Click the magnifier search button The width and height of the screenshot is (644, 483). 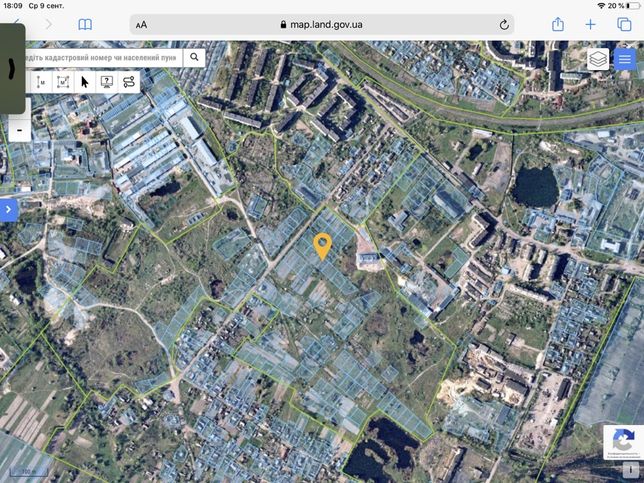pyautogui.click(x=194, y=58)
